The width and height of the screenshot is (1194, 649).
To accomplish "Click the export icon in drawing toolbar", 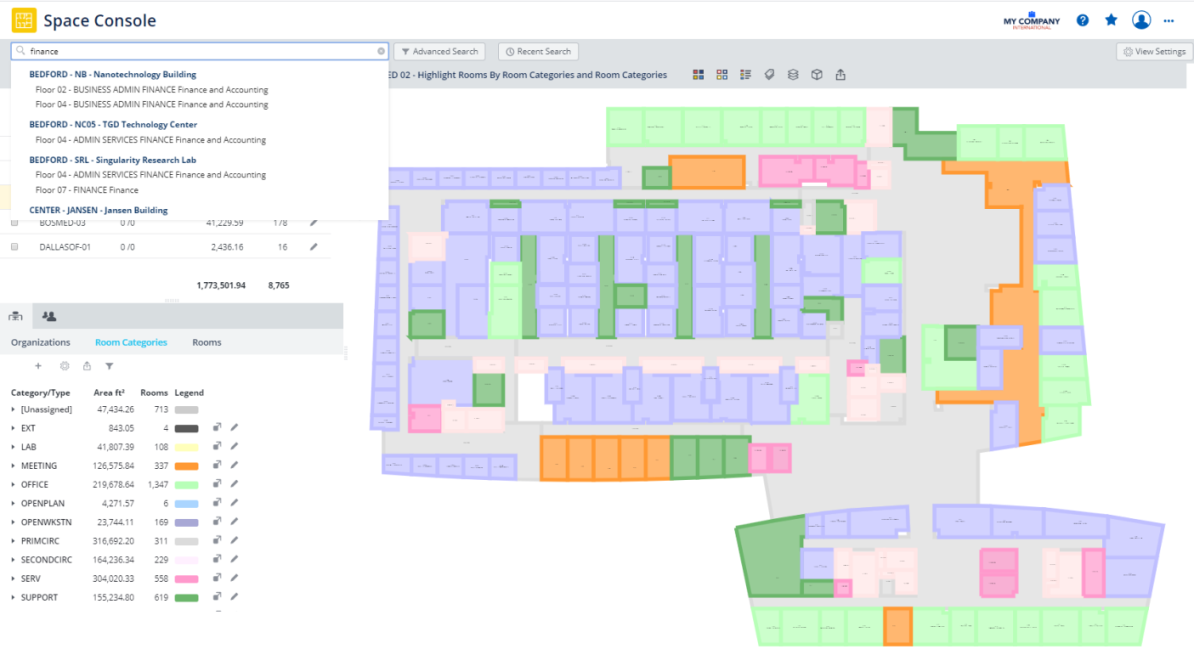I will (x=840, y=75).
